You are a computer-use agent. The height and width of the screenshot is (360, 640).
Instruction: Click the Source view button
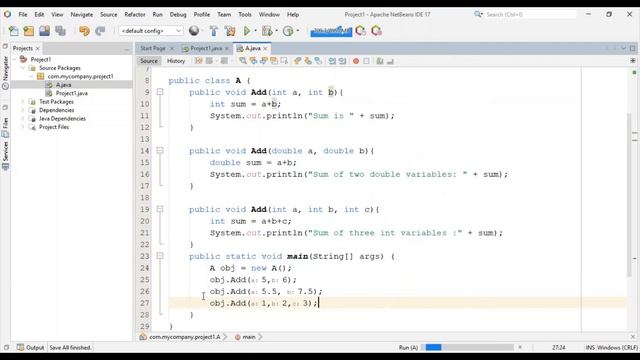tap(149, 61)
